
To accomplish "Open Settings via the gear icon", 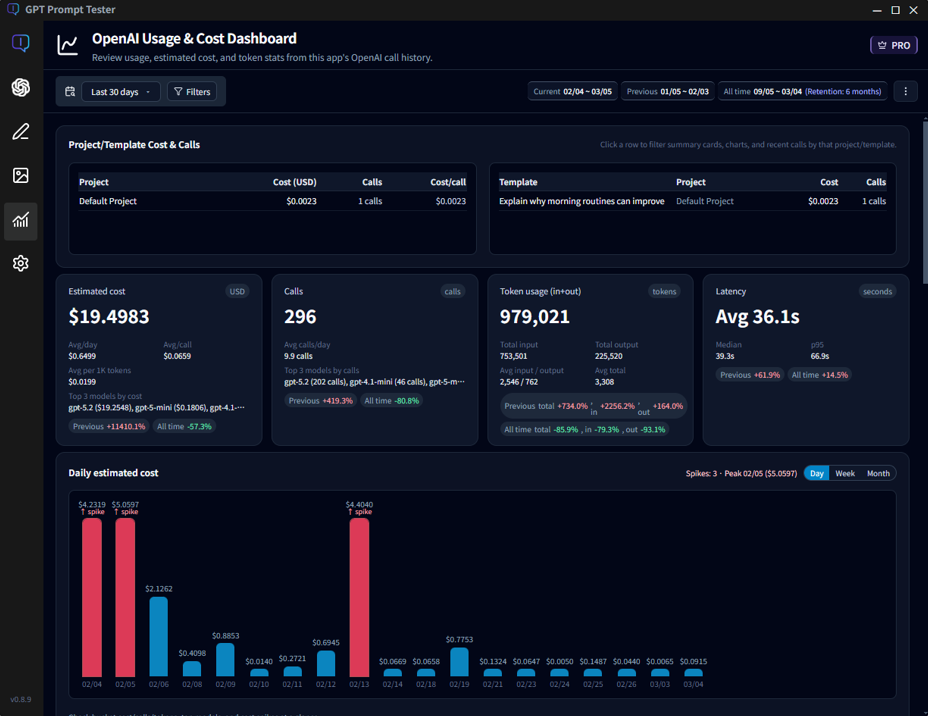I will 21,263.
